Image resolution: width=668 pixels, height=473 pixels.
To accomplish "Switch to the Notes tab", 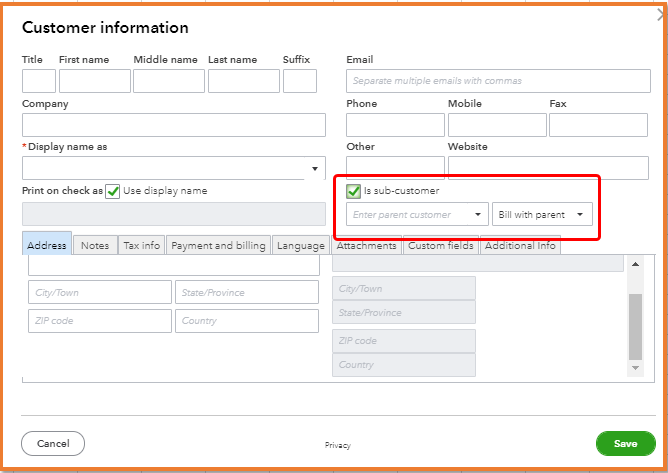I will (x=95, y=246).
